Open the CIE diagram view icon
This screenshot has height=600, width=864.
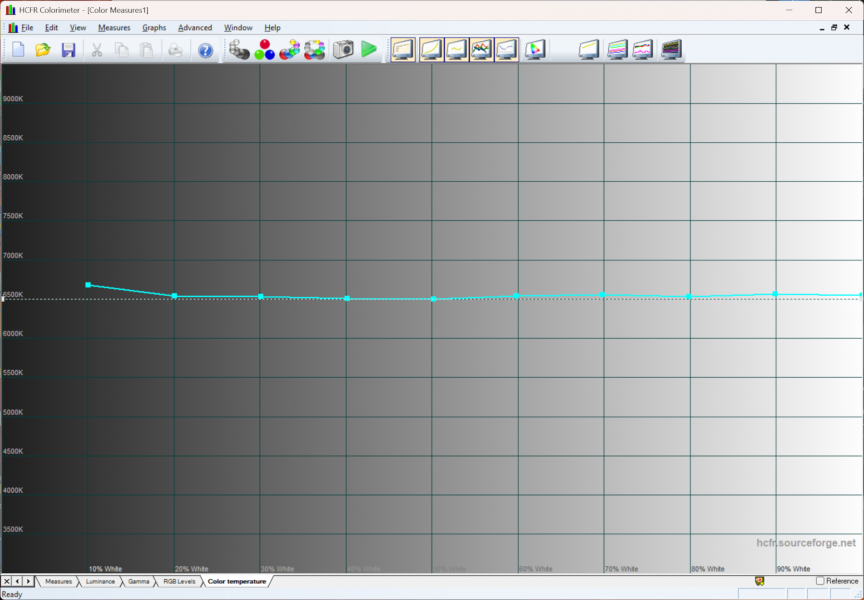click(x=535, y=50)
